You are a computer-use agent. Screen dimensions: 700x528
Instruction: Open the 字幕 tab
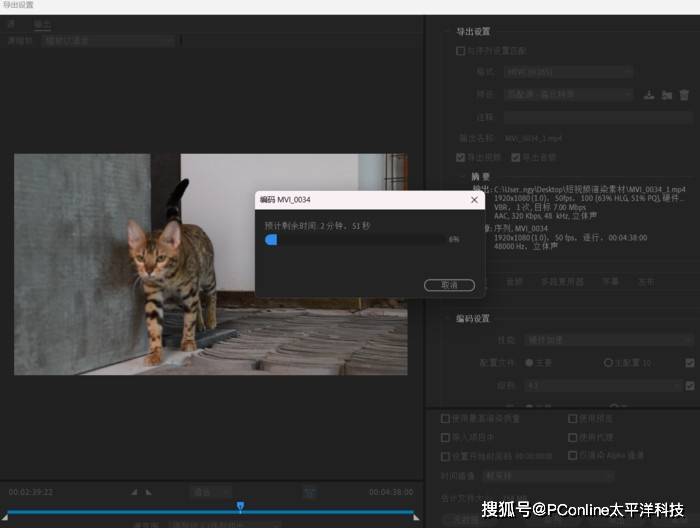coord(610,282)
